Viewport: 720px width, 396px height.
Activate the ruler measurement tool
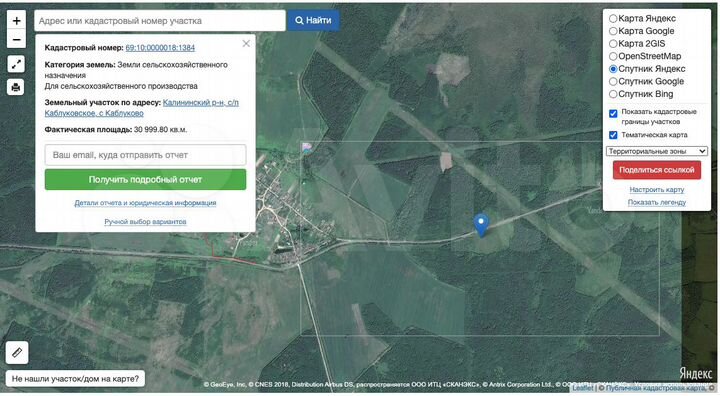17,352
